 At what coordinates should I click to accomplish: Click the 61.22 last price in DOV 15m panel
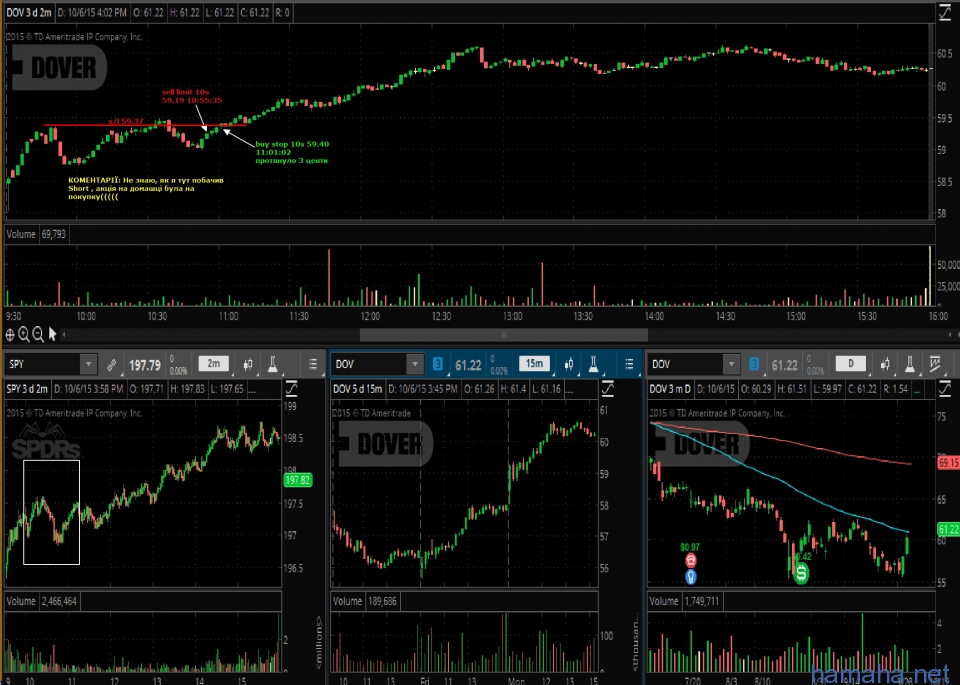click(468, 365)
